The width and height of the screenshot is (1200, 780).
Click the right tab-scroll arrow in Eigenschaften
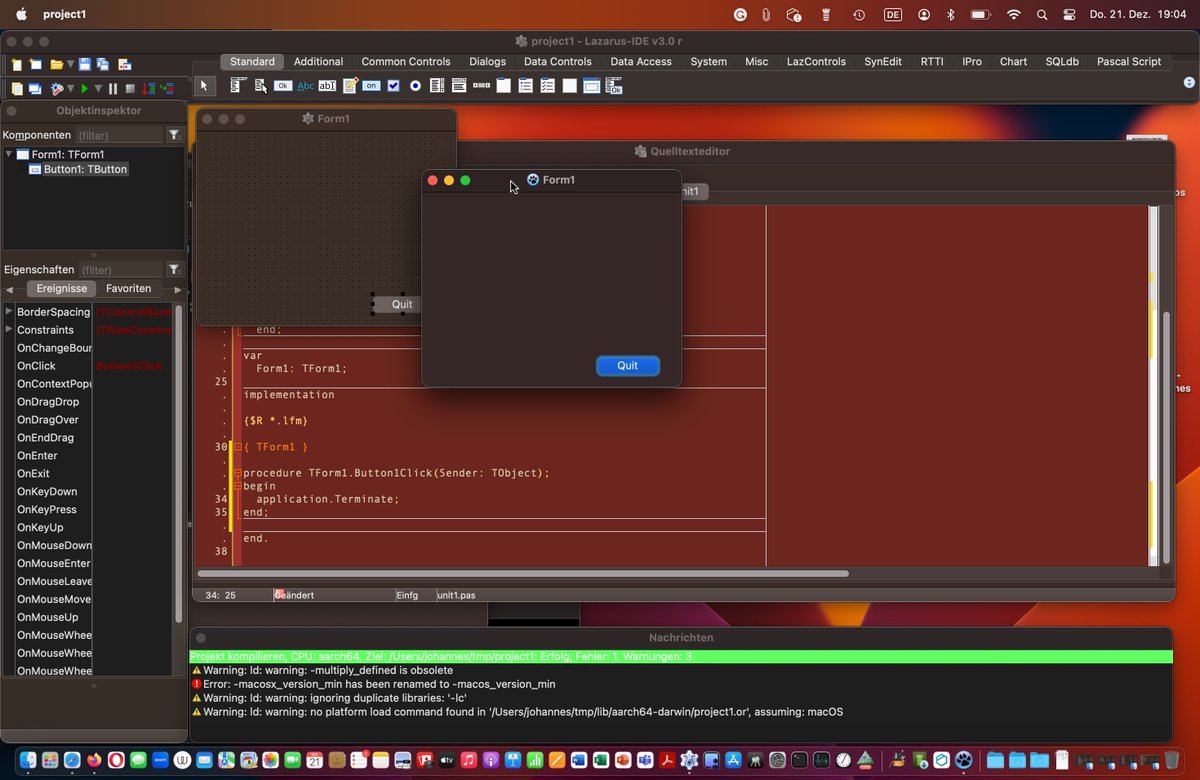pos(179,289)
